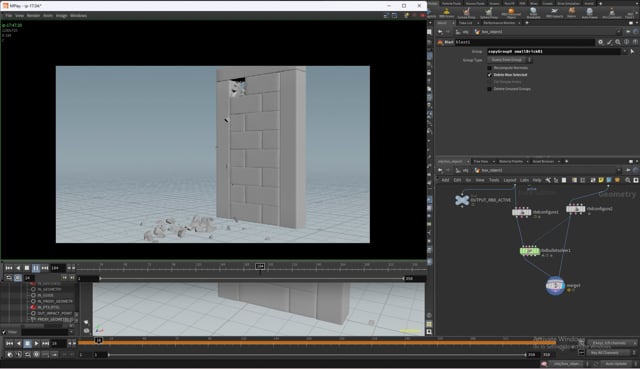Jump to last frame in MPlay
640x369 pixels.
click(45, 268)
